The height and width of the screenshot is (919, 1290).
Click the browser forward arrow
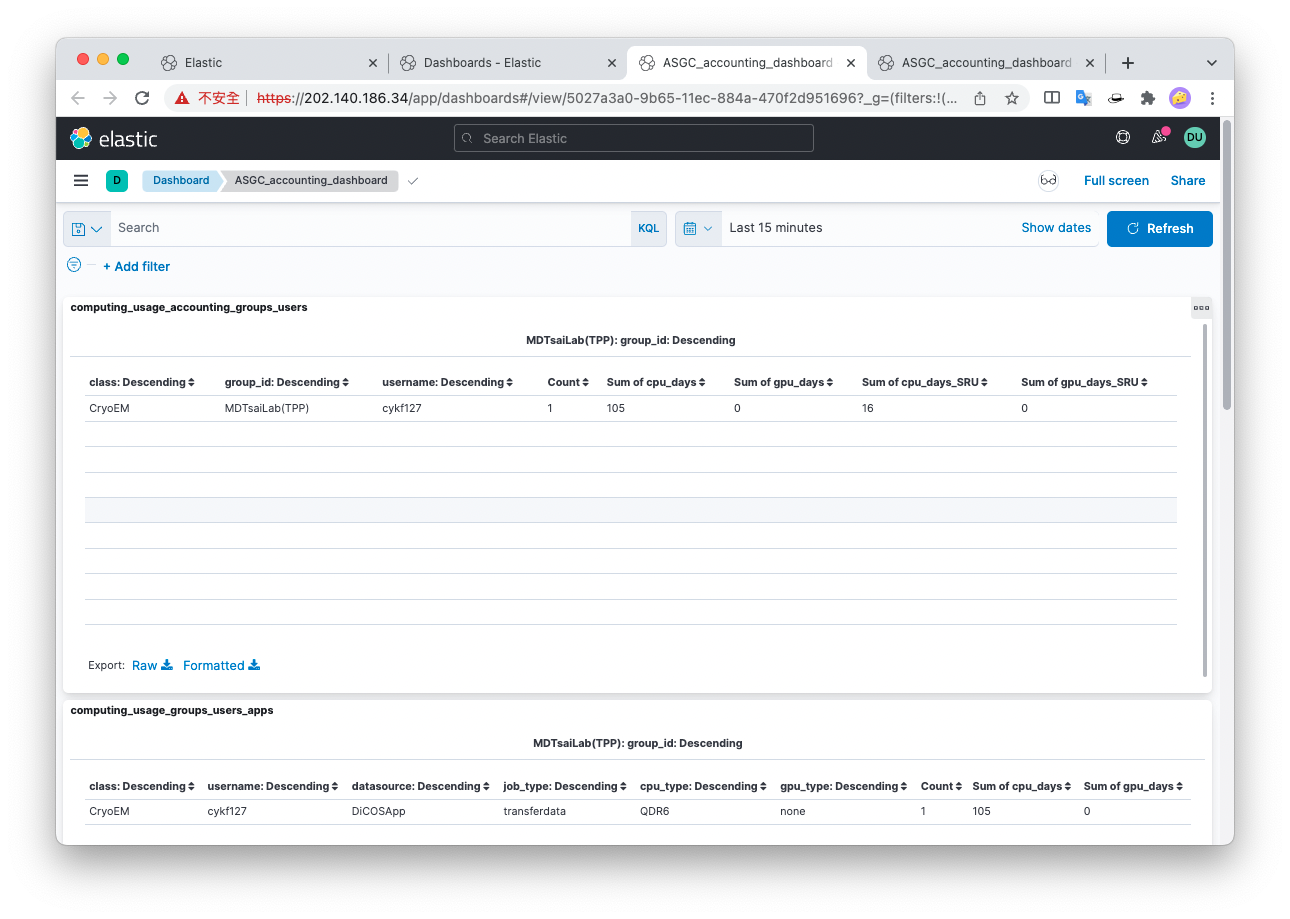click(x=110, y=98)
